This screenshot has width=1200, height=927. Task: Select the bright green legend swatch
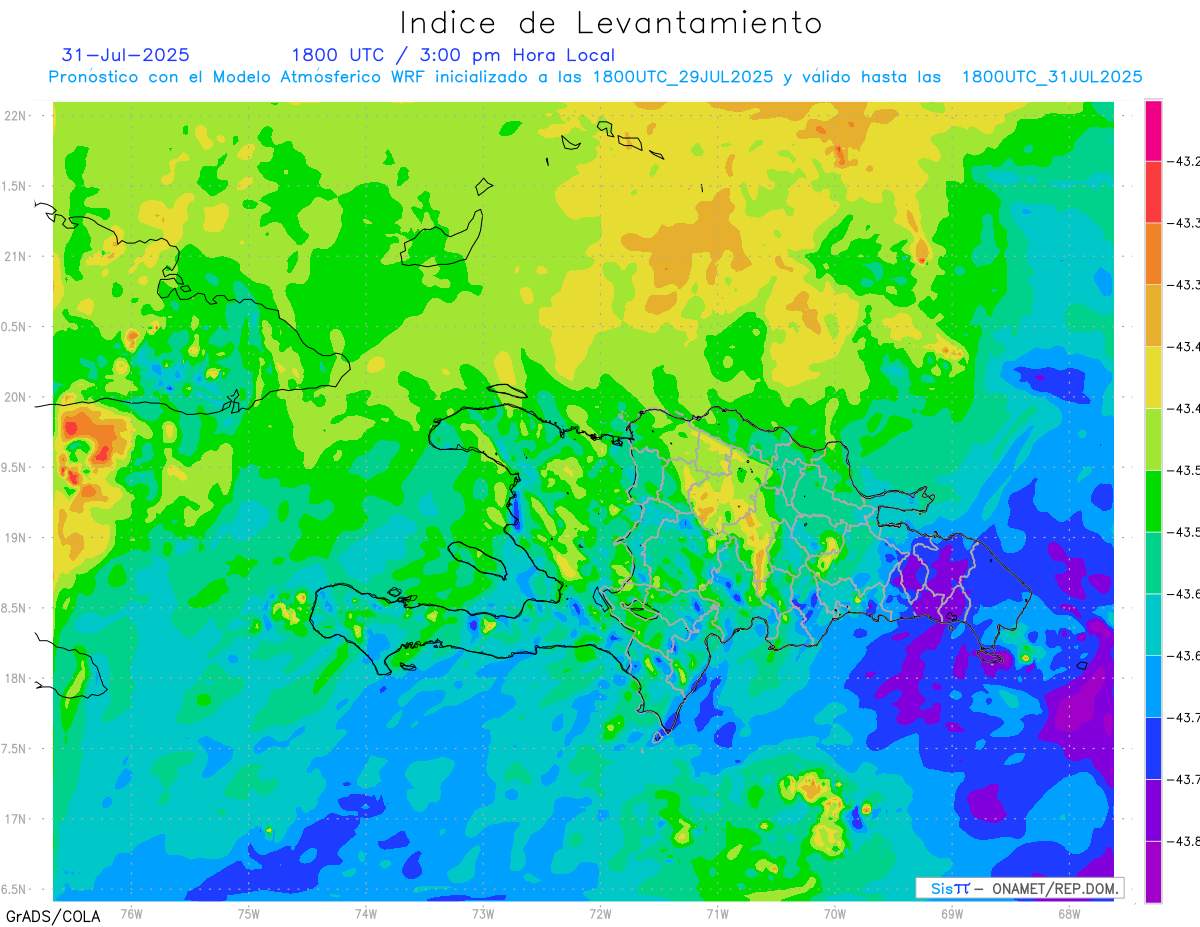[x=1153, y=500]
